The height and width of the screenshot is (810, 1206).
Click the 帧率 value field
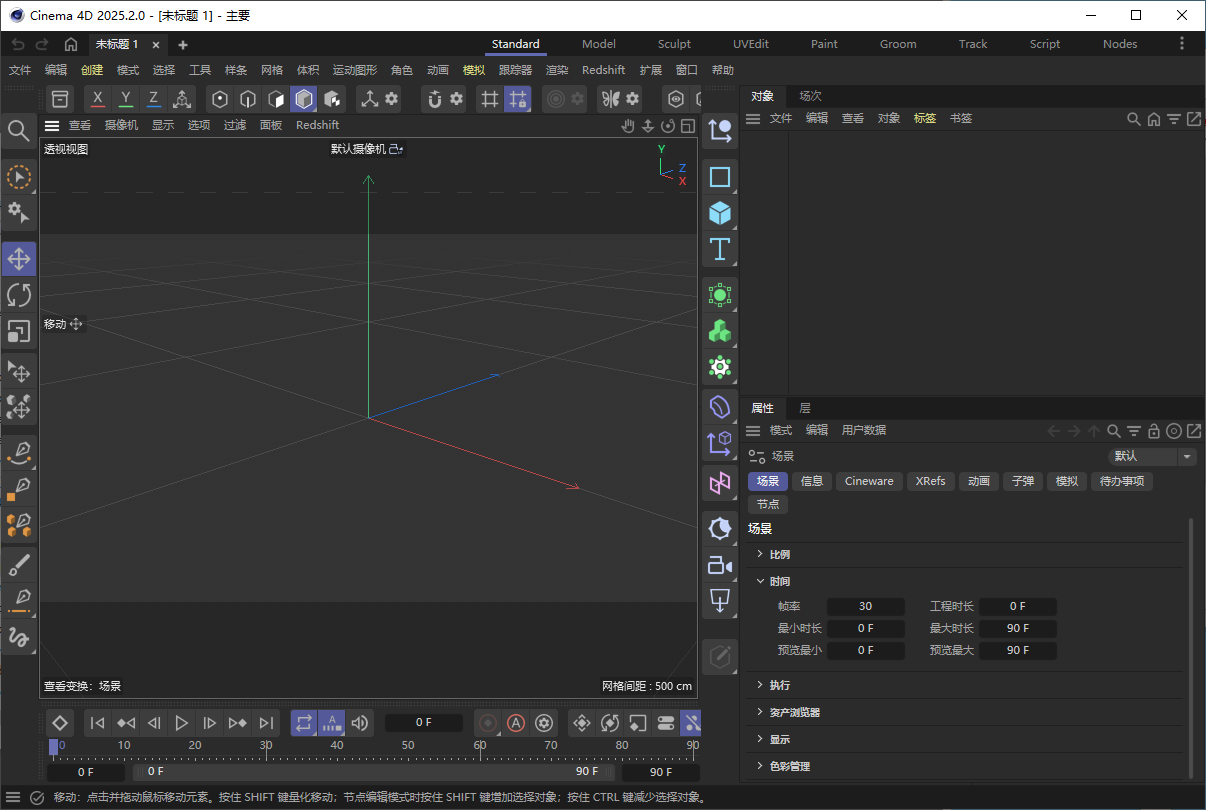866,606
